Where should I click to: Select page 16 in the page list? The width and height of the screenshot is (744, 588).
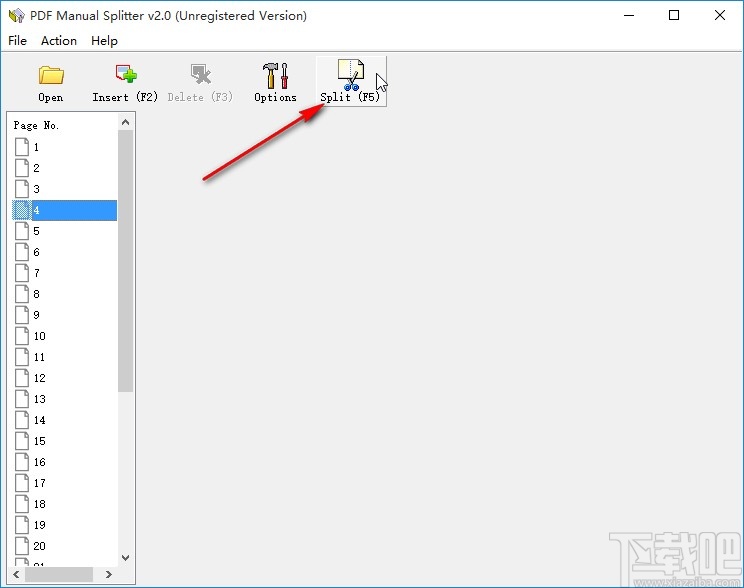65,462
